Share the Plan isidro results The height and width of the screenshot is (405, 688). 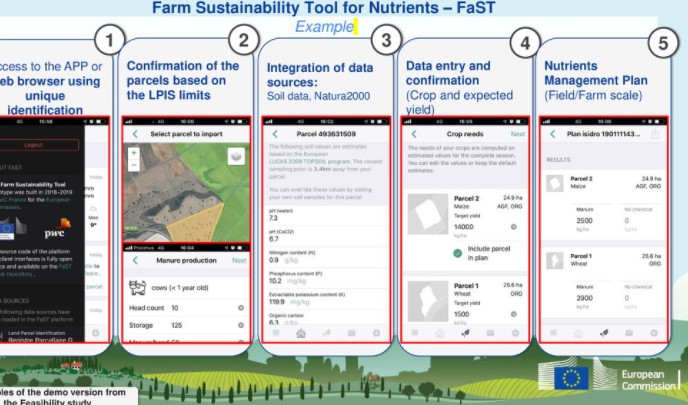click(655, 133)
